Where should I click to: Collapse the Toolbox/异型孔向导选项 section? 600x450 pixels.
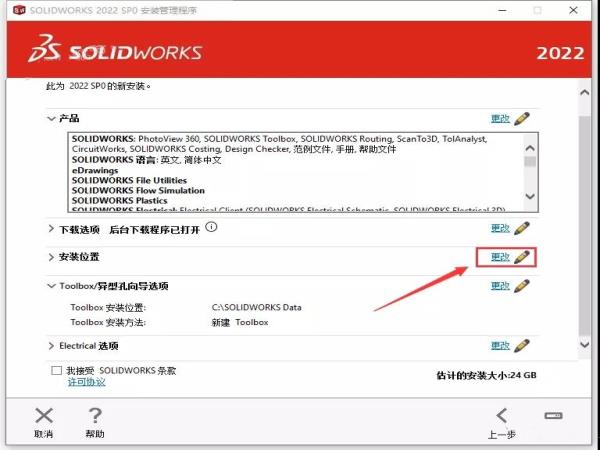point(51,286)
